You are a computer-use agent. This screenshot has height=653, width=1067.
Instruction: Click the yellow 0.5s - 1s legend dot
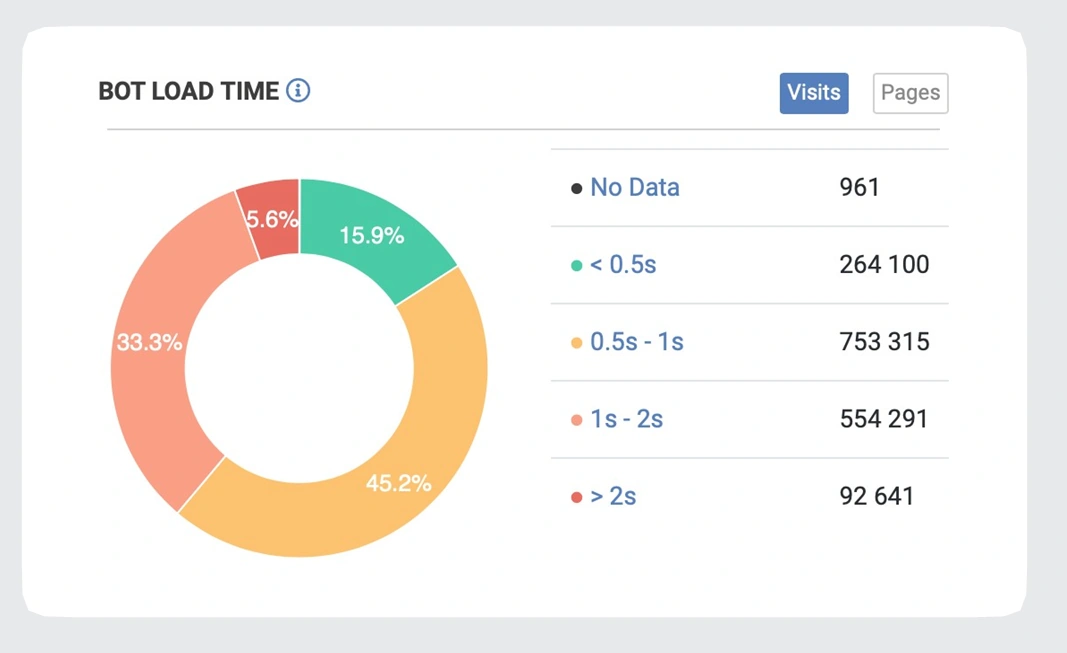point(576,343)
